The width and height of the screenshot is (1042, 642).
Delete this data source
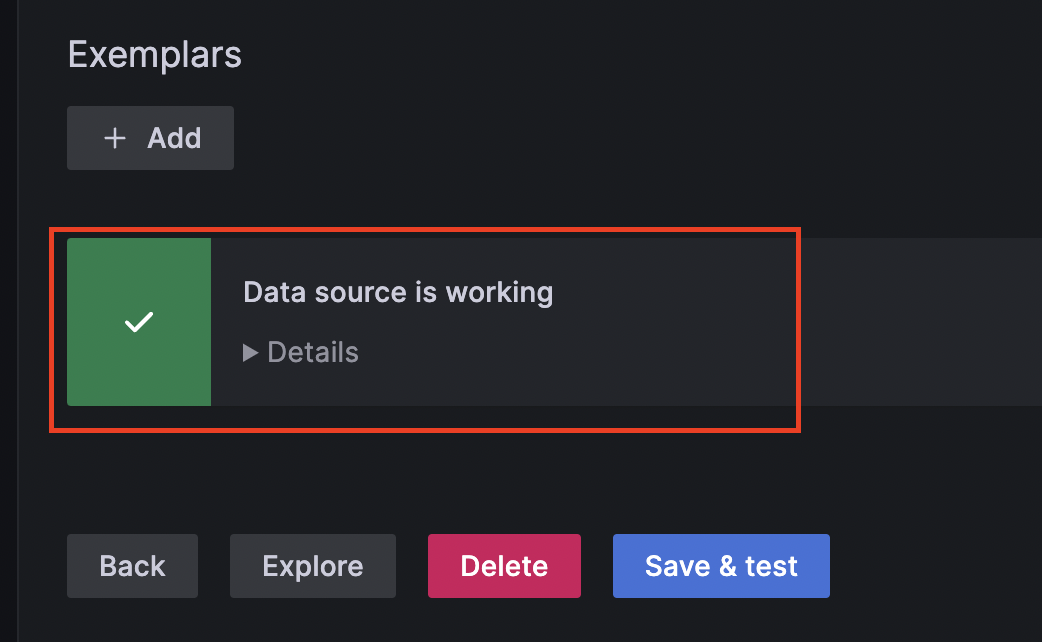tap(504, 566)
